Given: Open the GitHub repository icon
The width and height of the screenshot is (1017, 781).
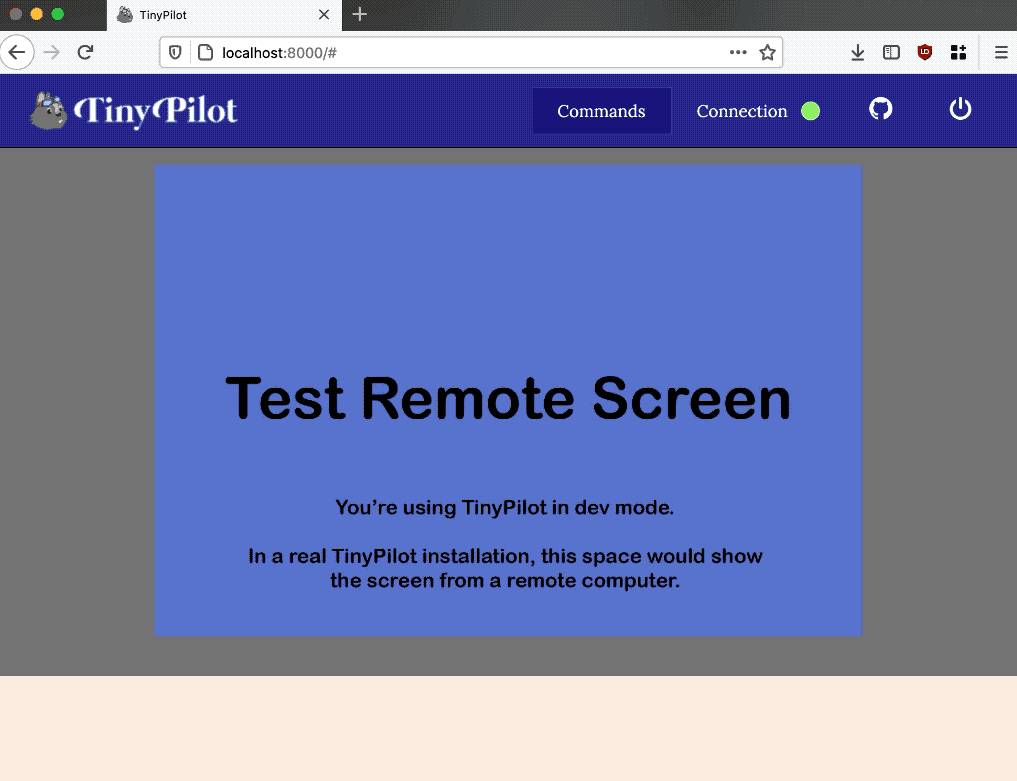Looking at the screenshot, I should (x=881, y=110).
